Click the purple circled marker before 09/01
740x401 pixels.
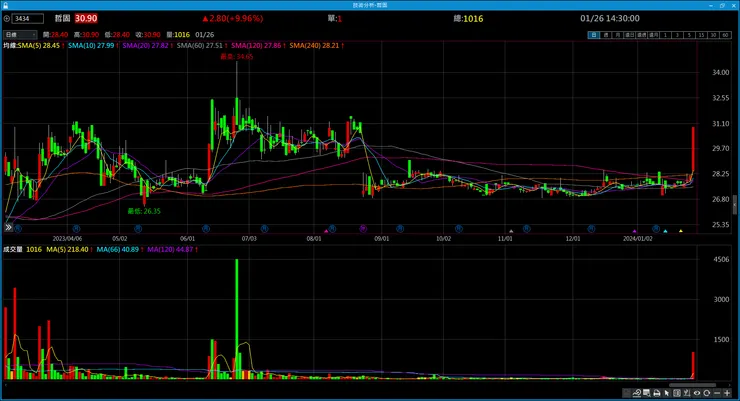coord(362,229)
